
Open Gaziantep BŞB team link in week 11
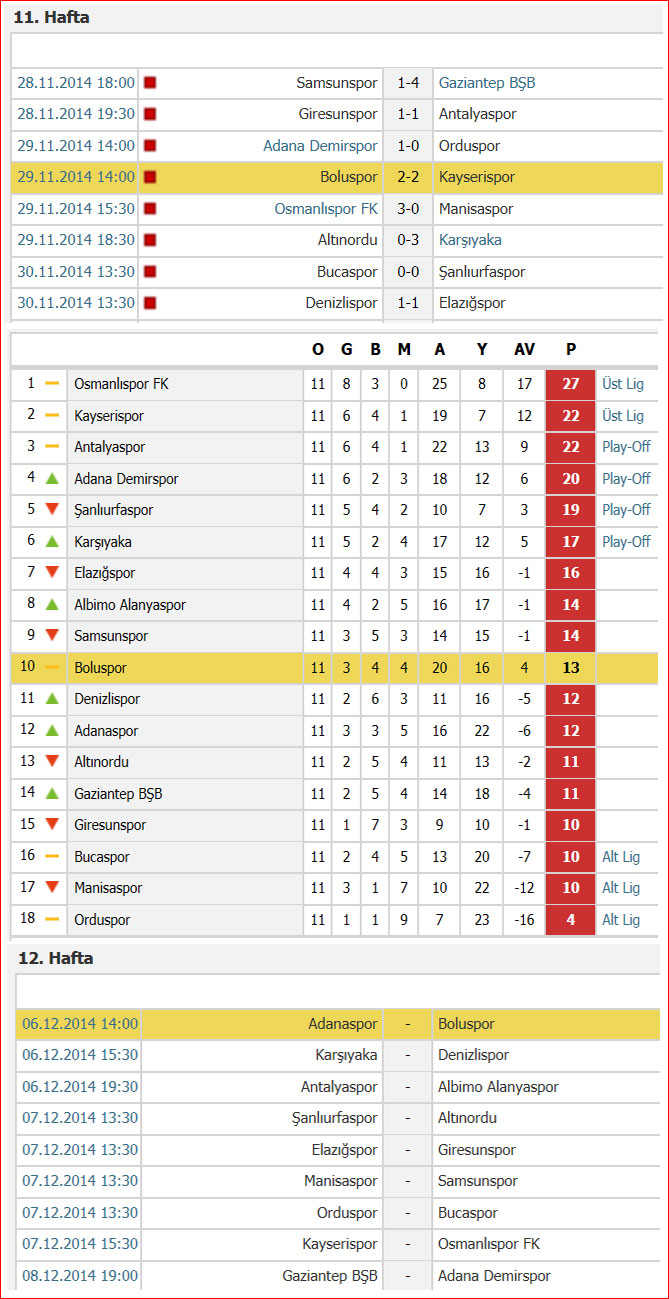tap(487, 83)
